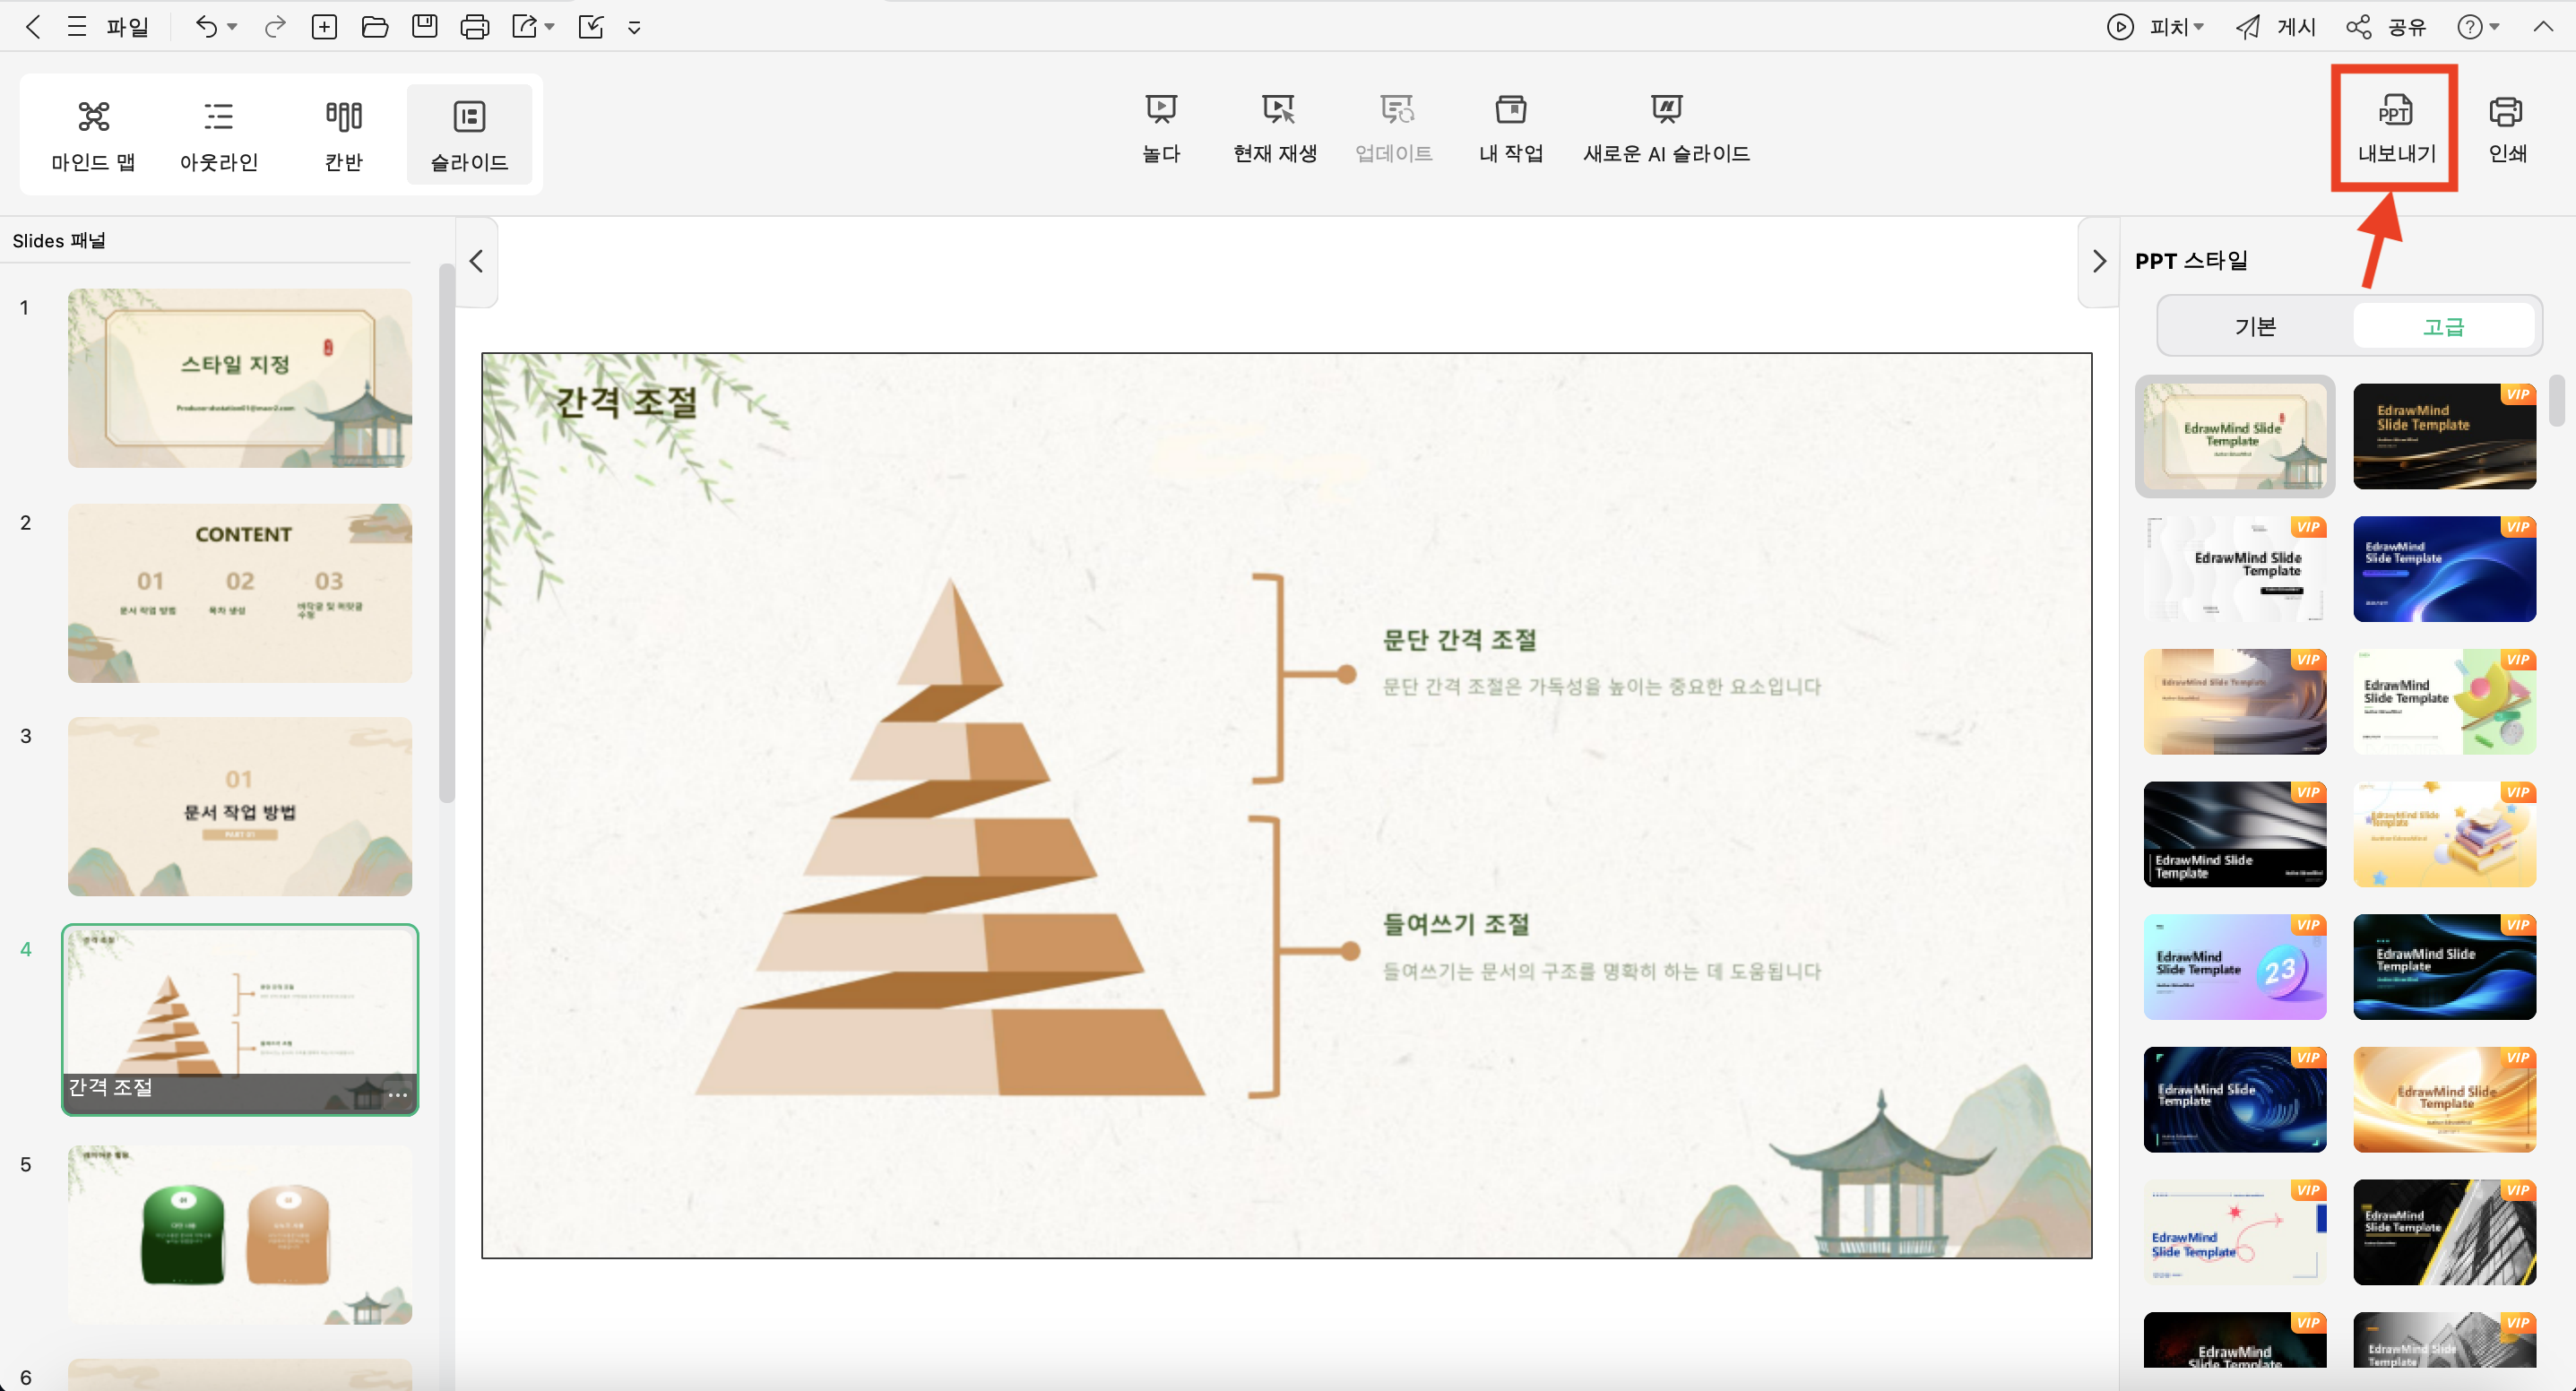Image resolution: width=2576 pixels, height=1391 pixels.
Task: Click the save disk icon
Action: click(x=425, y=27)
